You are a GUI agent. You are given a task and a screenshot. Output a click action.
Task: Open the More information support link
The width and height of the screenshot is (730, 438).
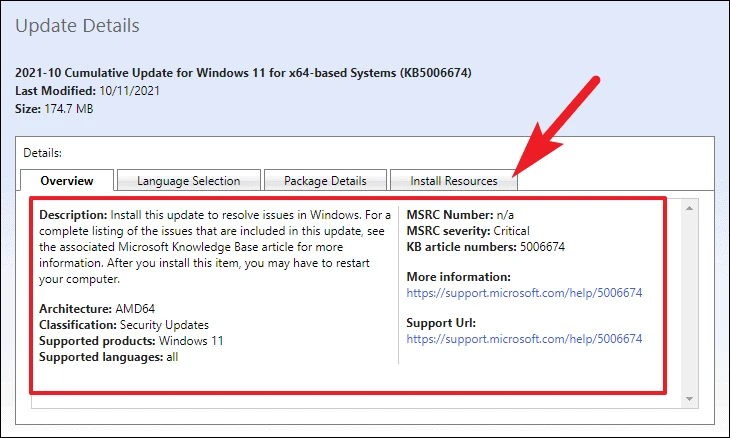(x=524, y=293)
